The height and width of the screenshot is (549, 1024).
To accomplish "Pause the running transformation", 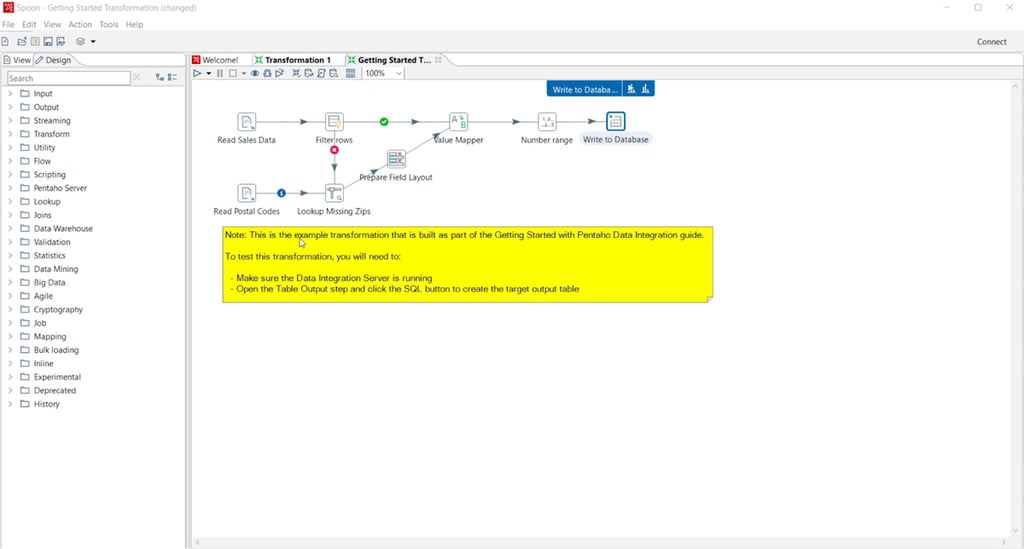I will [219, 73].
